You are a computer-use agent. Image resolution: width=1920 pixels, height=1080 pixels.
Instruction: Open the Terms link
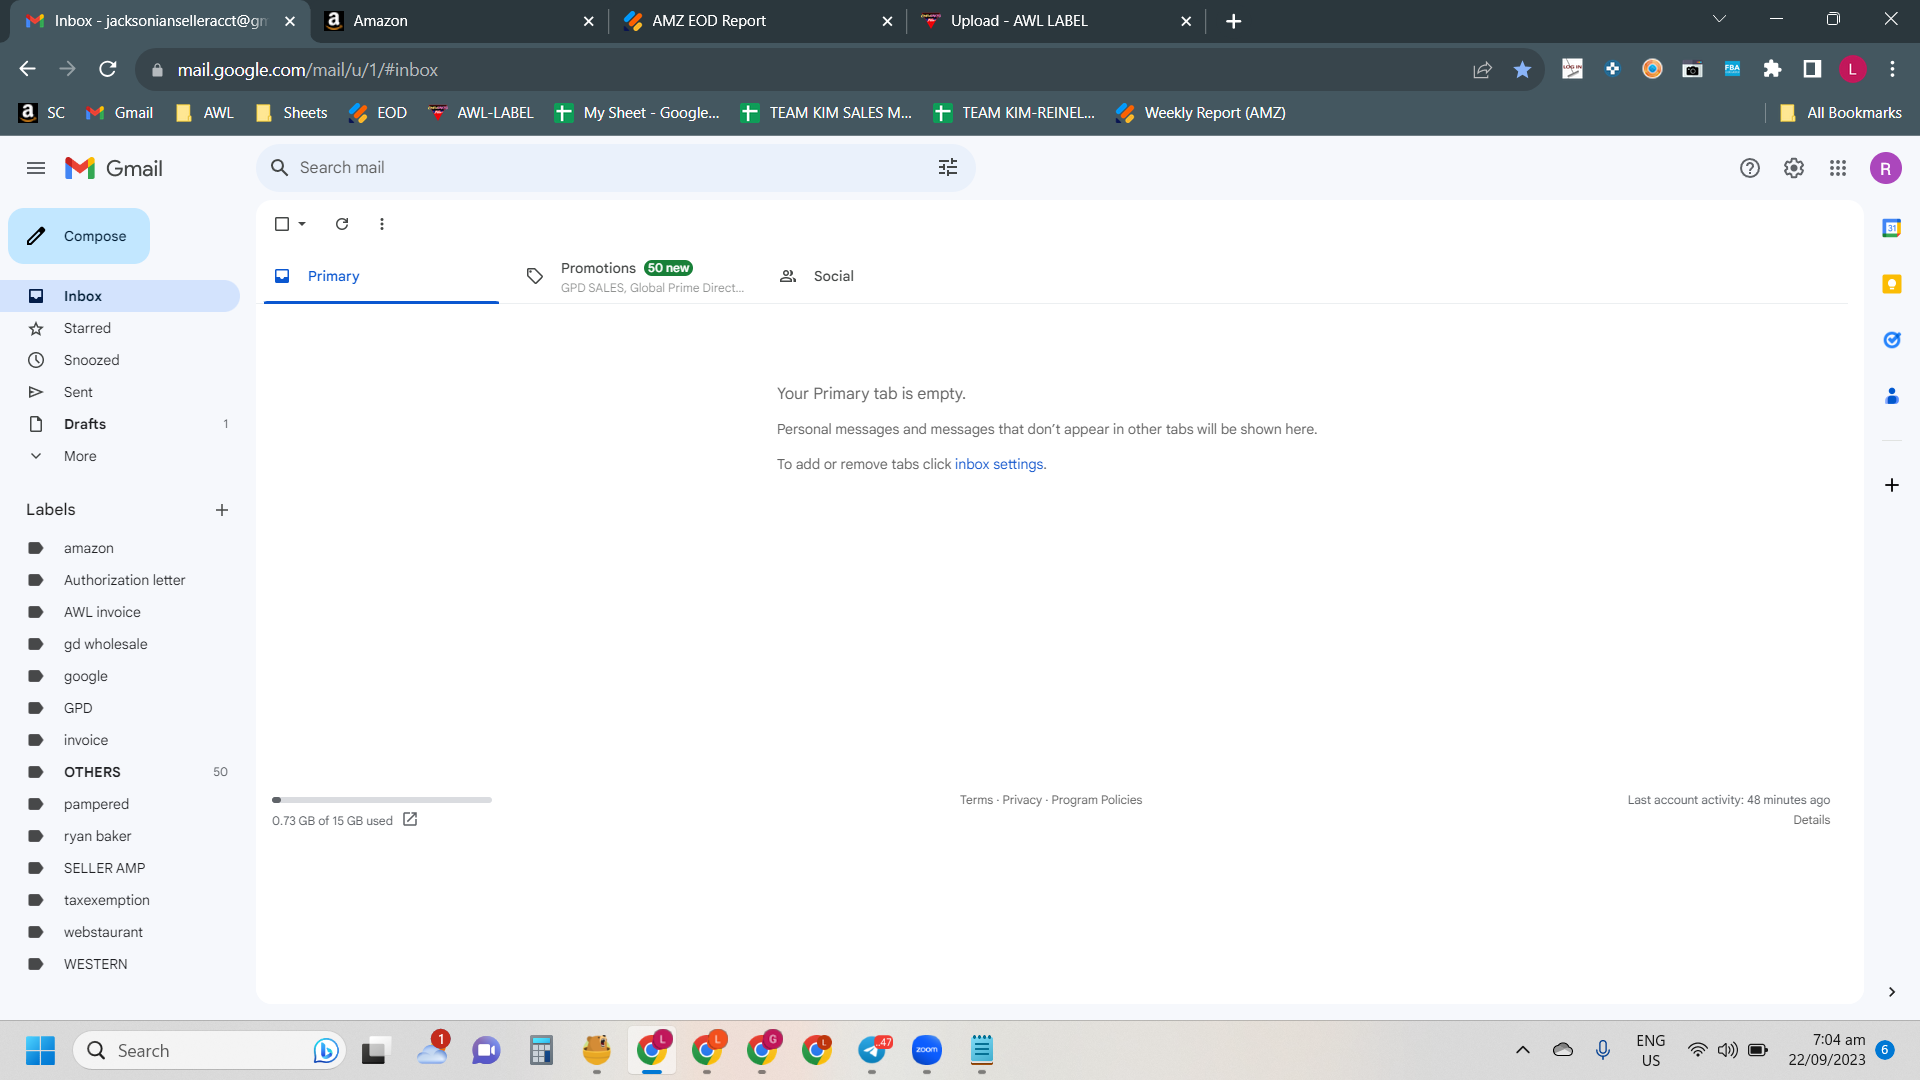(976, 800)
